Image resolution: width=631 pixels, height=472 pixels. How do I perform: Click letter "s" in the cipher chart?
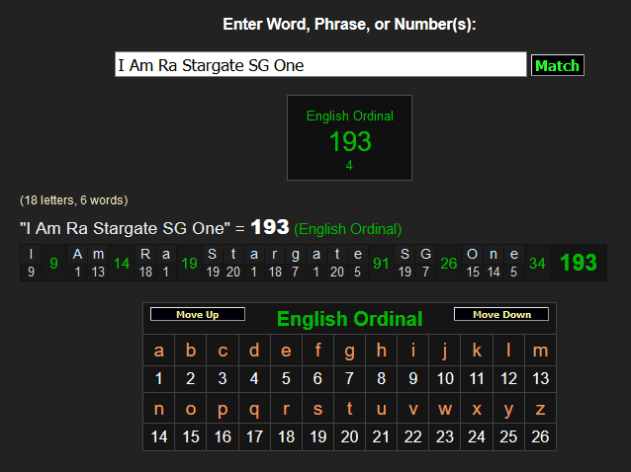pyautogui.click(x=318, y=409)
